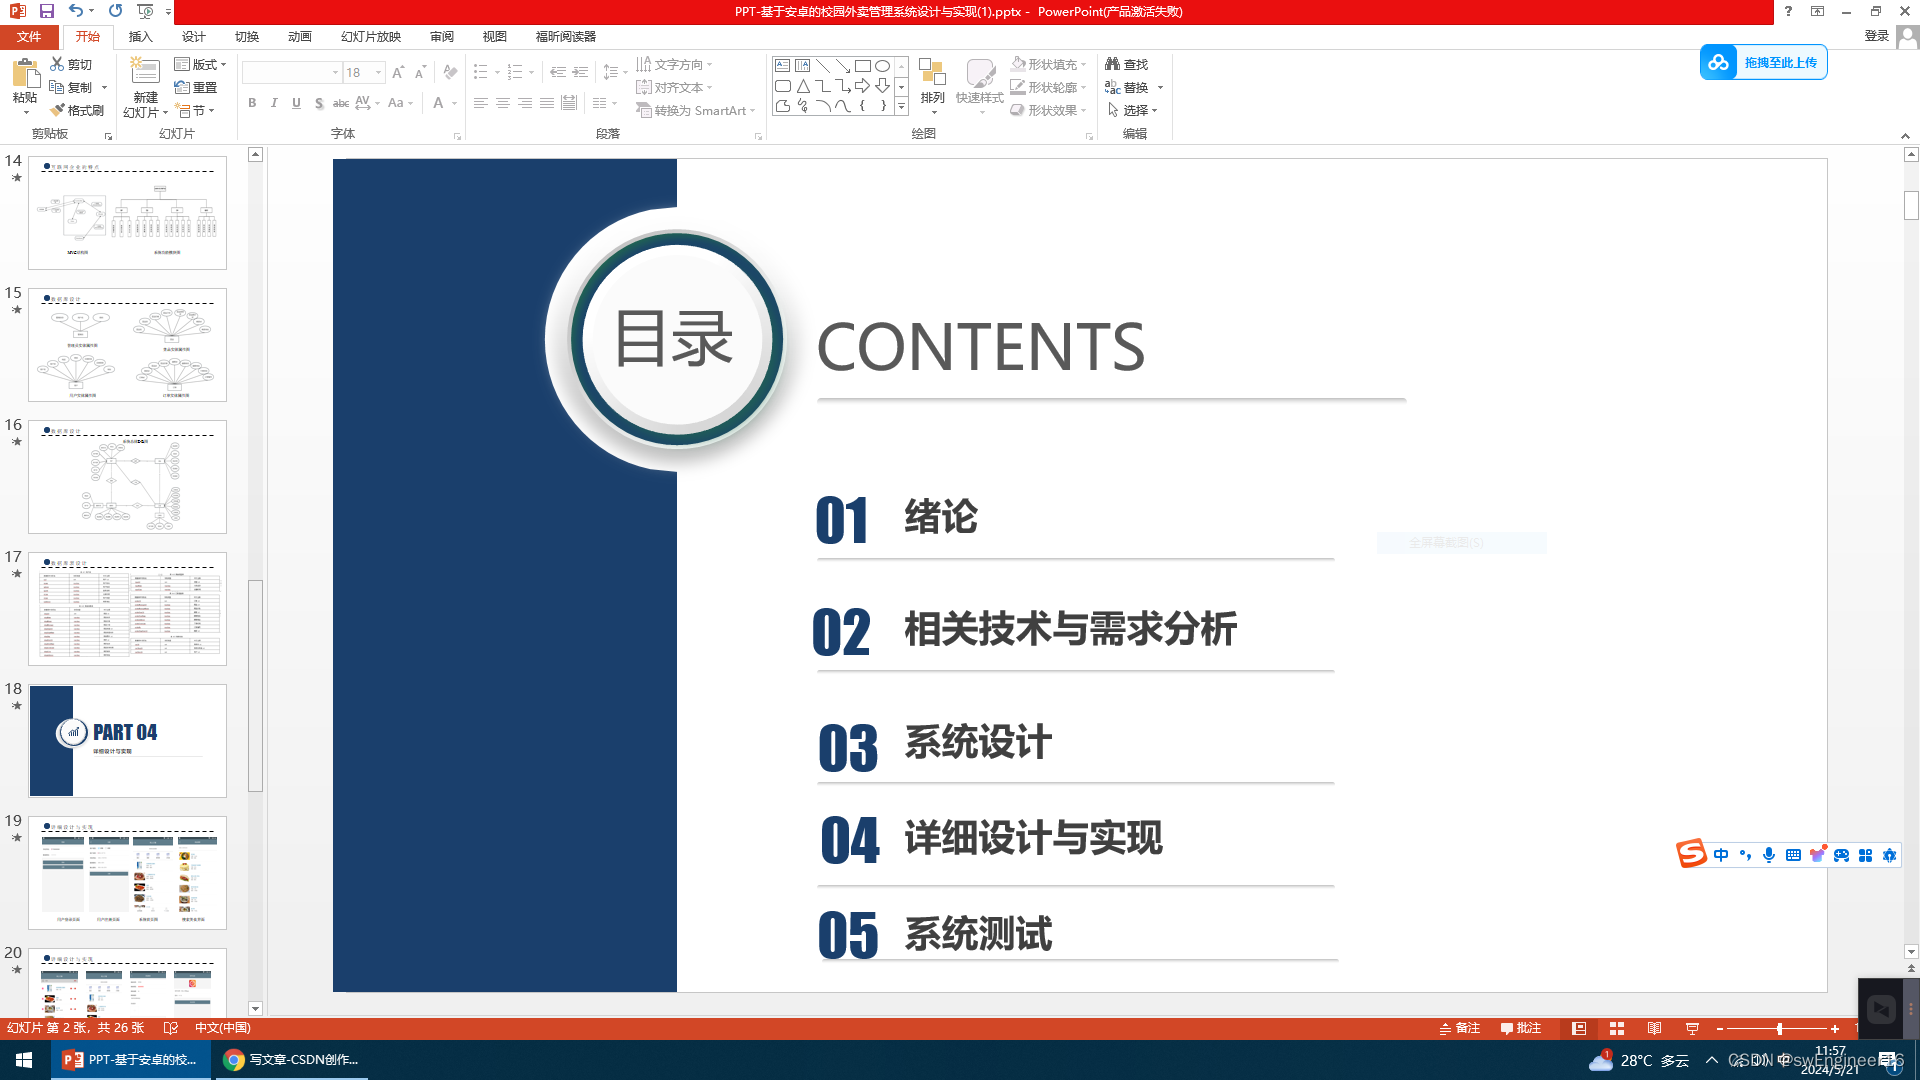Reset slide layout with 重置
The width and height of the screenshot is (1920, 1080).
pos(196,87)
